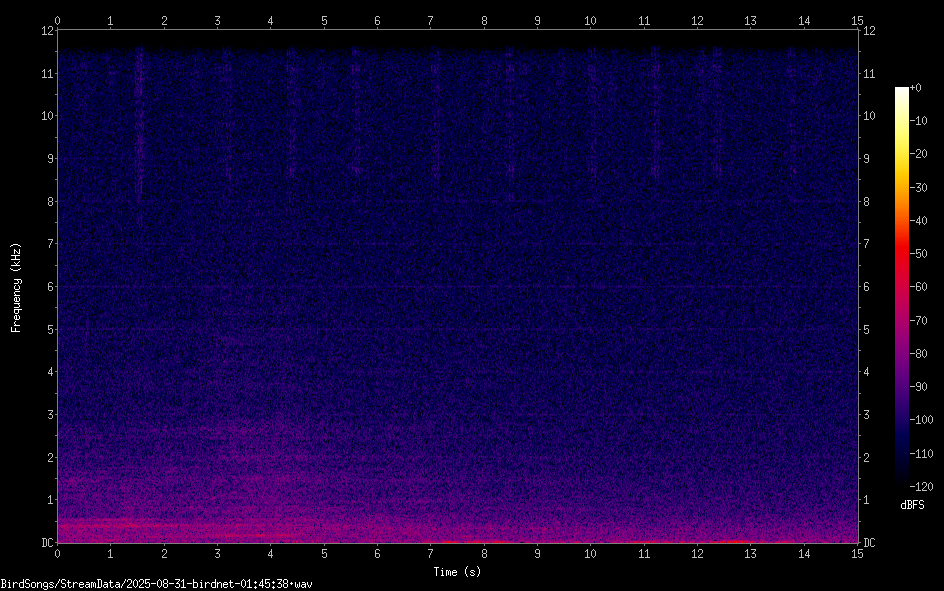This screenshot has height=591, width=944.
Task: Click the '15' tick on the bottom time axis
Action: 857,553
